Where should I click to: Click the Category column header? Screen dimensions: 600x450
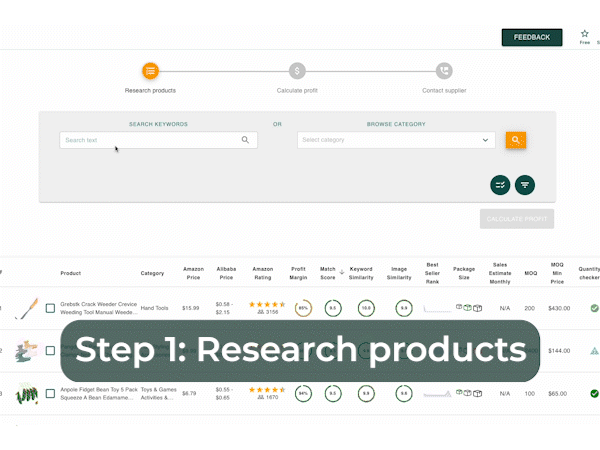click(152, 273)
